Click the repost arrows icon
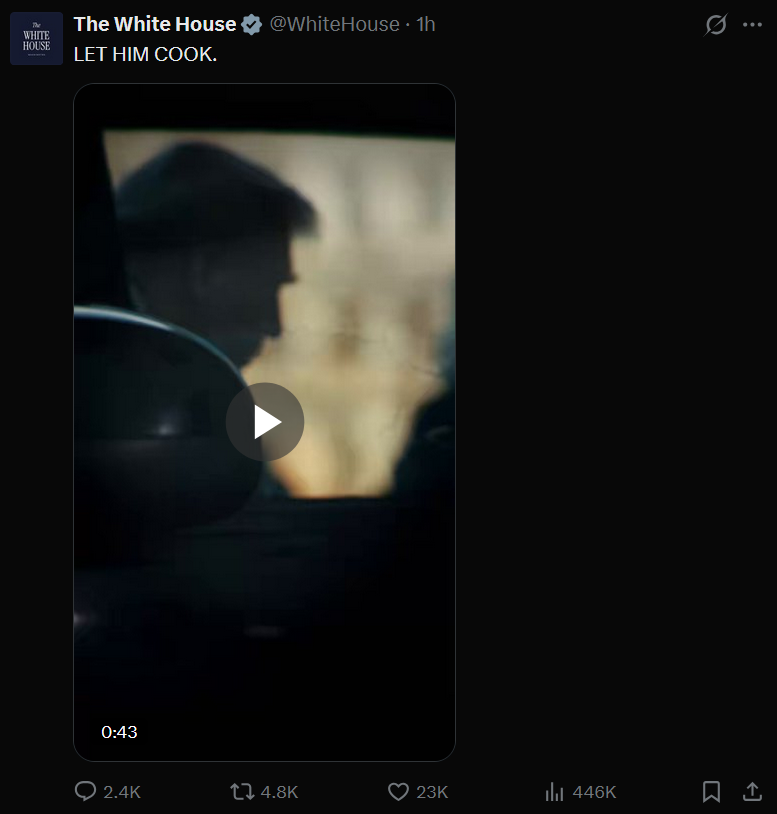777x814 pixels. point(242,792)
